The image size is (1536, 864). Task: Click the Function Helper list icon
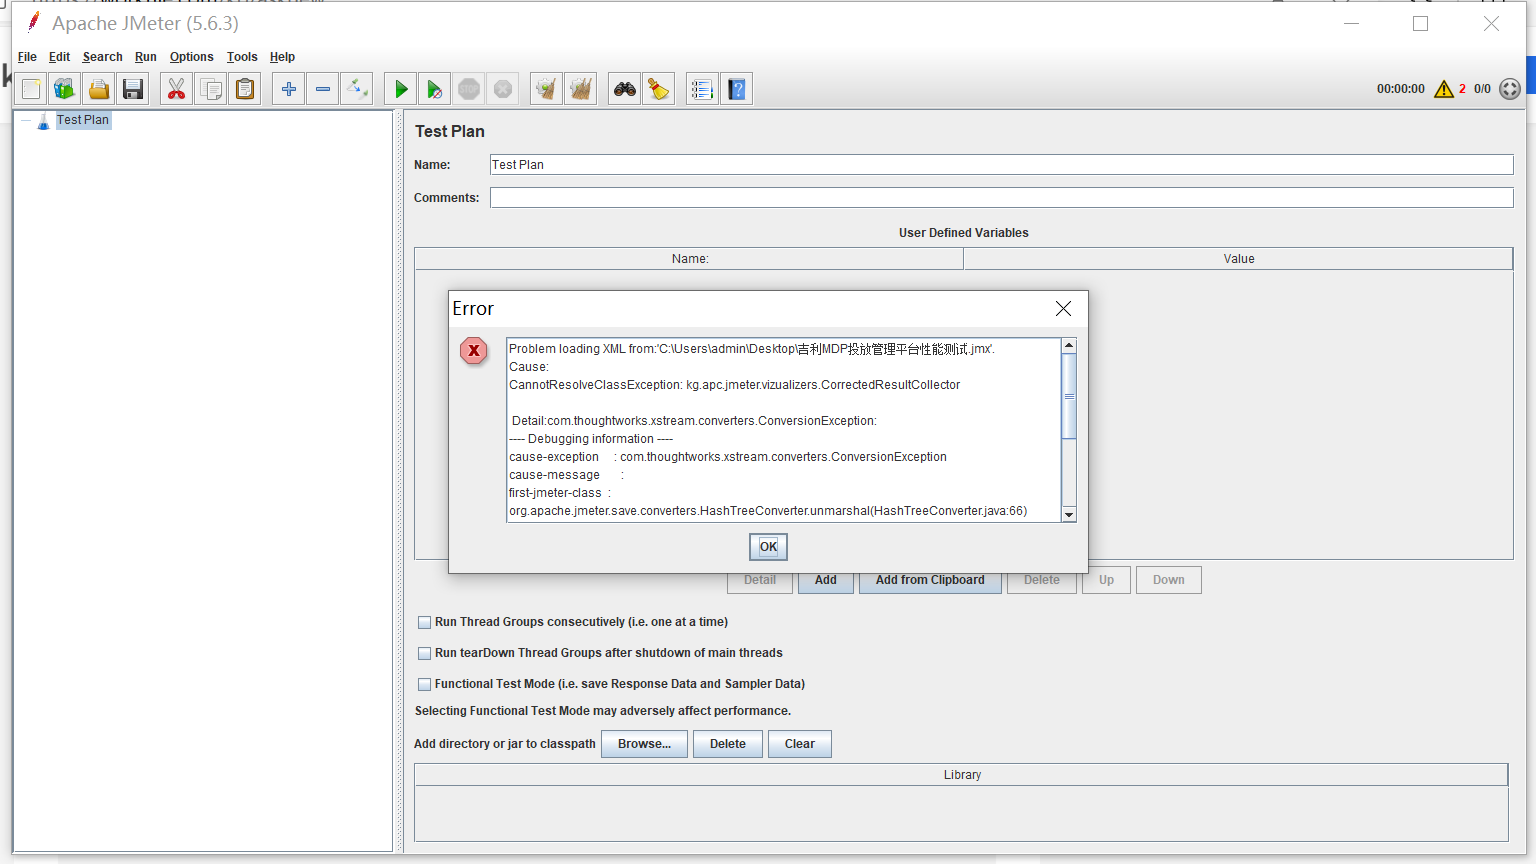(x=702, y=89)
